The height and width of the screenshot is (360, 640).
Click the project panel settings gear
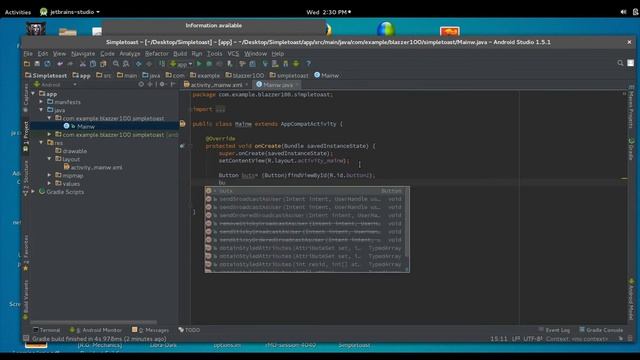pyautogui.click(x=162, y=84)
